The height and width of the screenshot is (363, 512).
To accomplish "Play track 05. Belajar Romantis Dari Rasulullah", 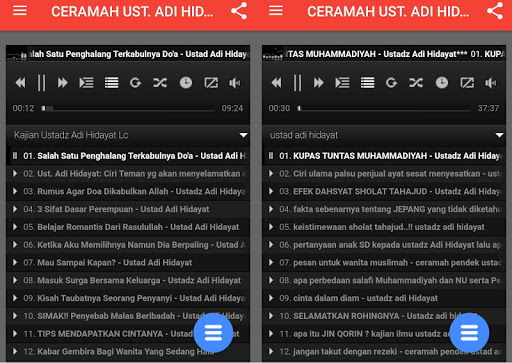I will [128, 227].
